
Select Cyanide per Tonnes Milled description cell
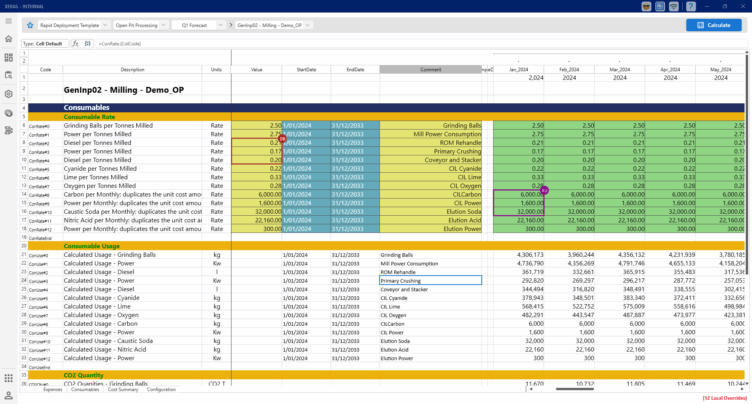[x=132, y=168]
